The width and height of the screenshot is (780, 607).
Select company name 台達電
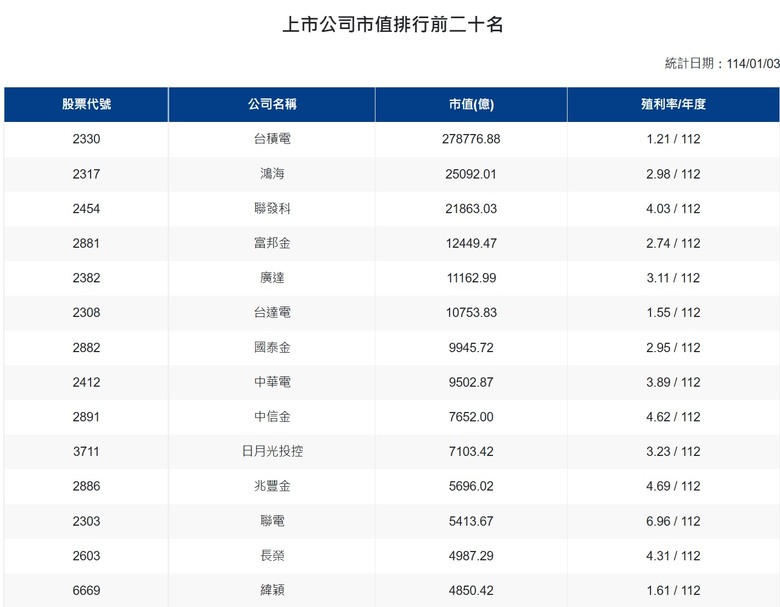click(272, 312)
